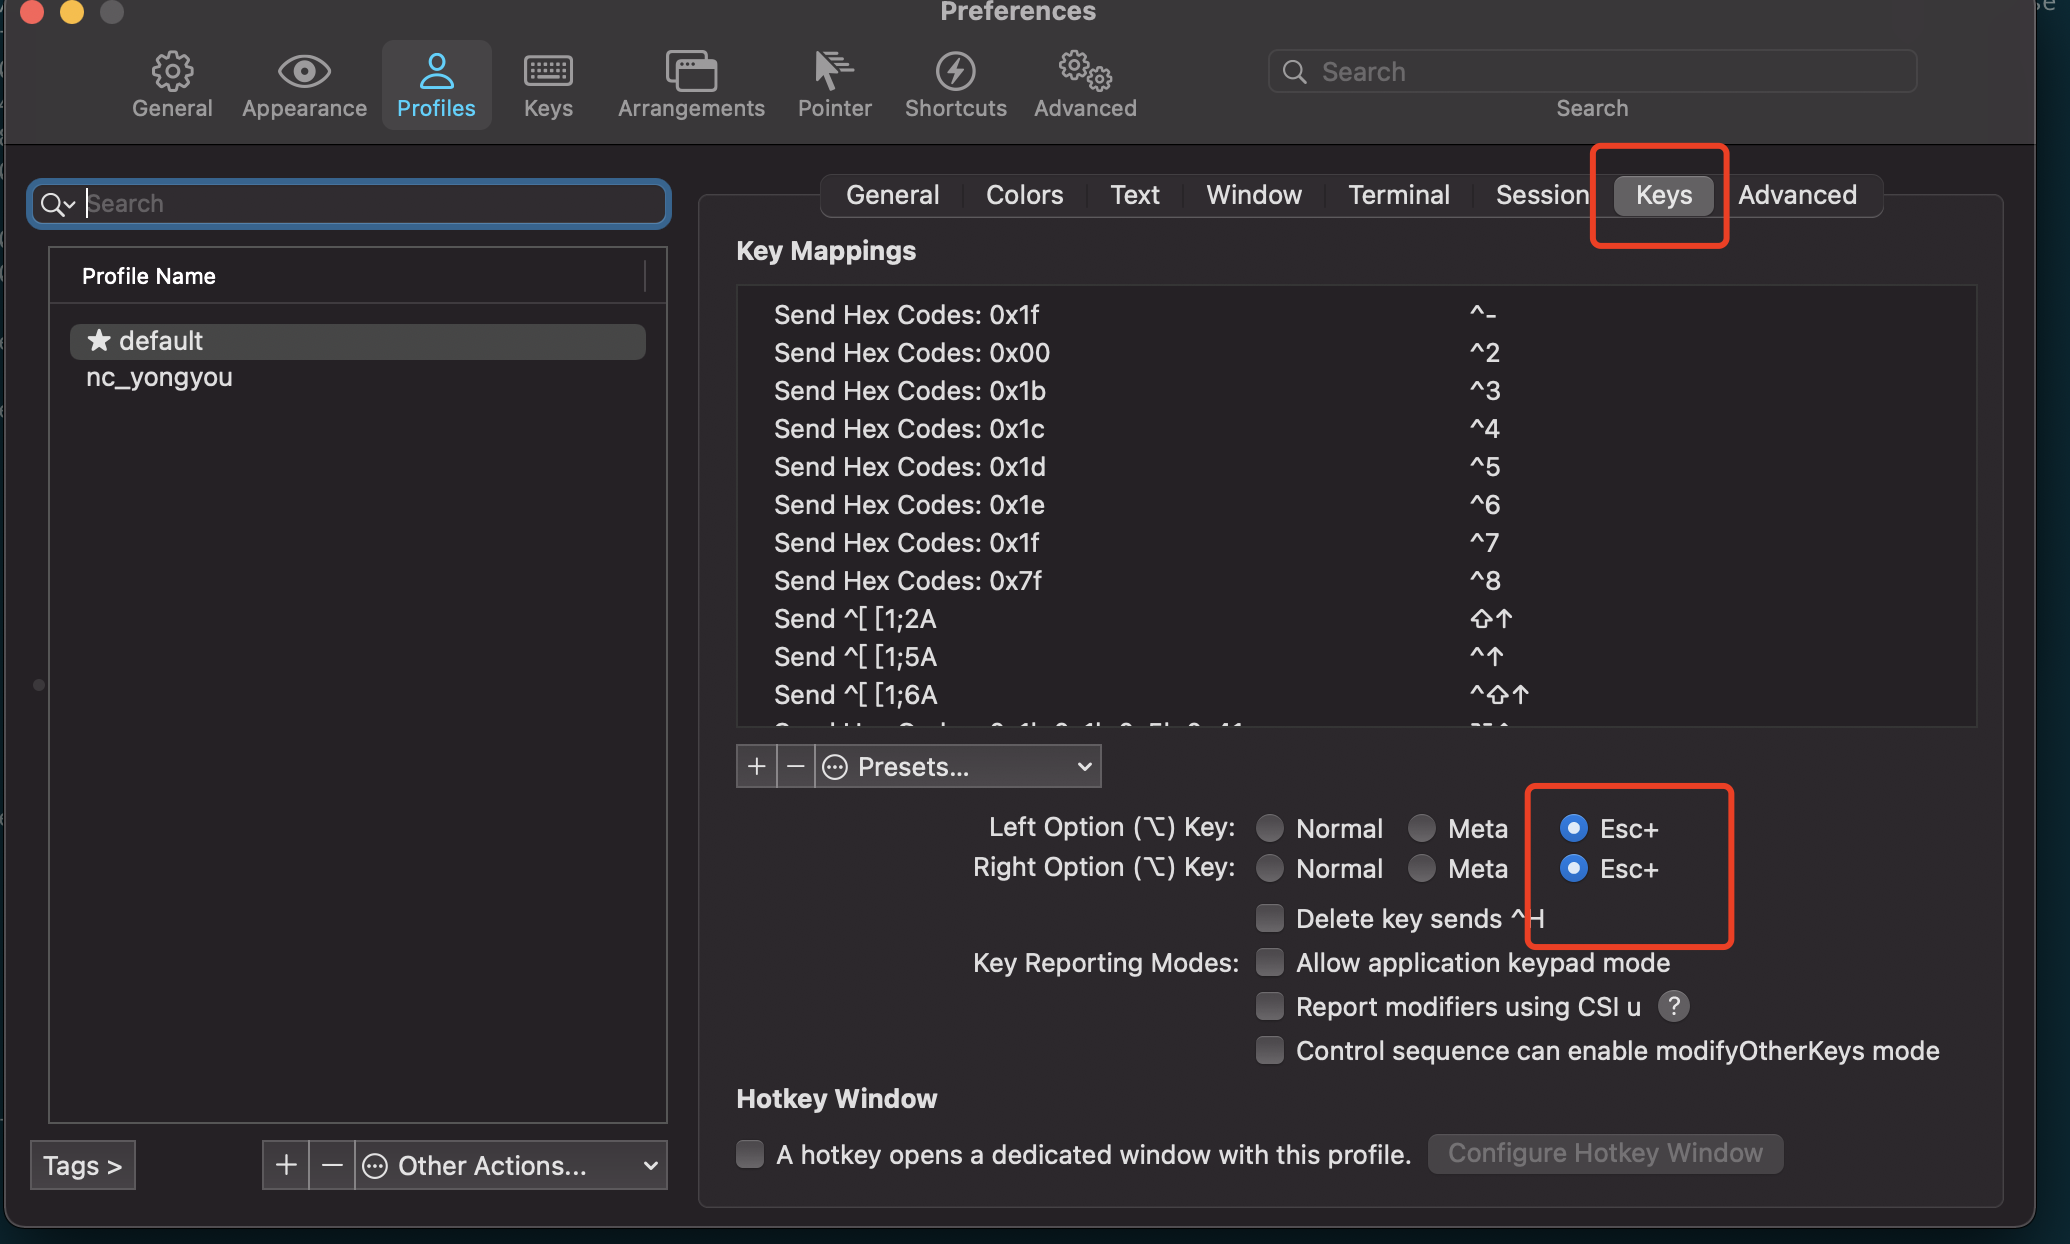This screenshot has width=2070, height=1244.
Task: Open Advanced double-gear icon in toolbar
Action: tap(1085, 71)
